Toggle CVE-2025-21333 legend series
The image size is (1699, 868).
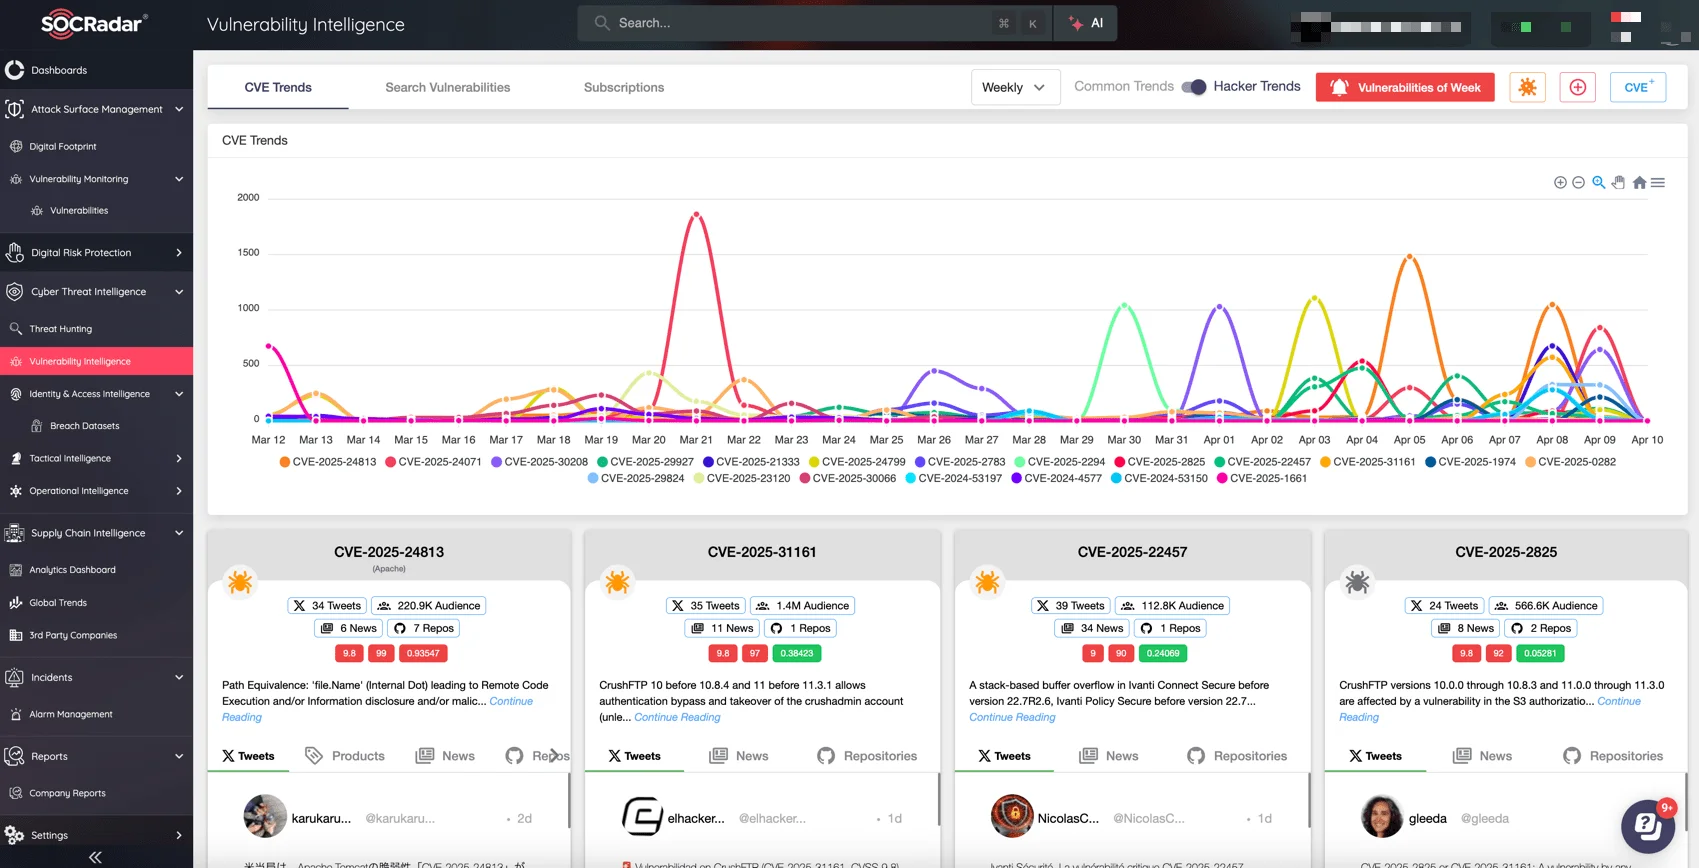click(751, 462)
